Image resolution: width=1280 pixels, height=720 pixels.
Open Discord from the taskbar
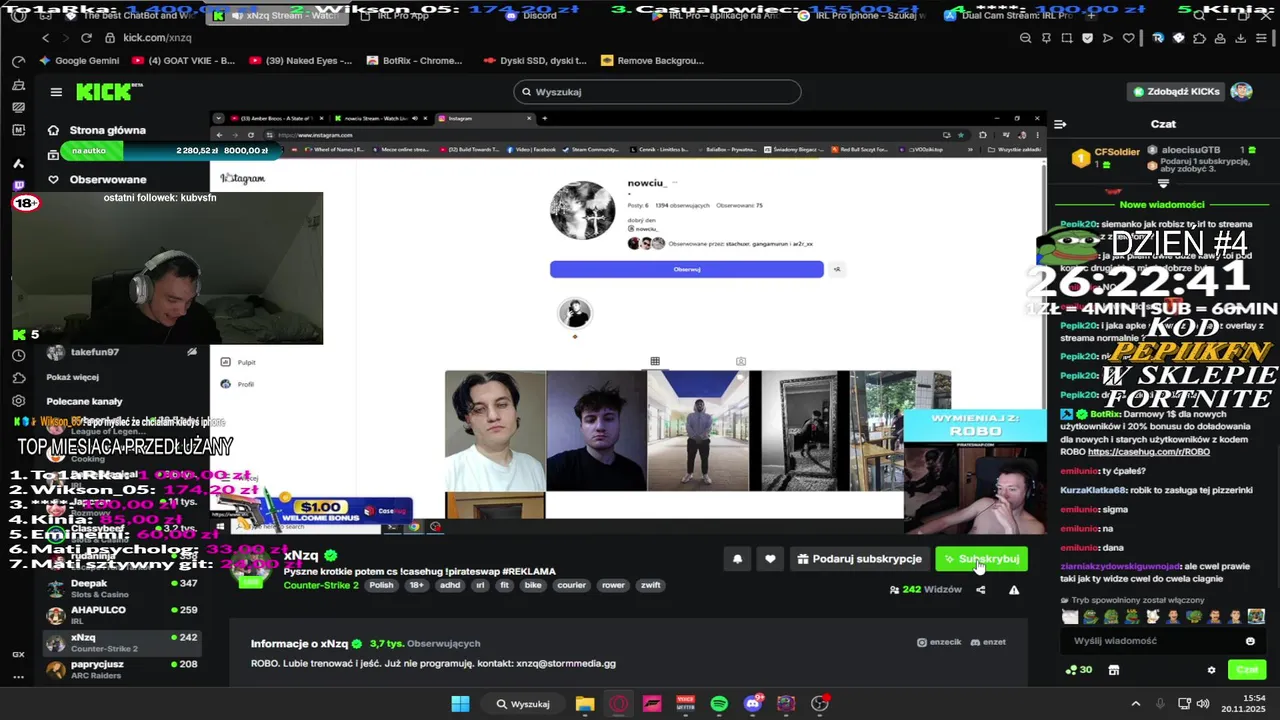click(753, 704)
